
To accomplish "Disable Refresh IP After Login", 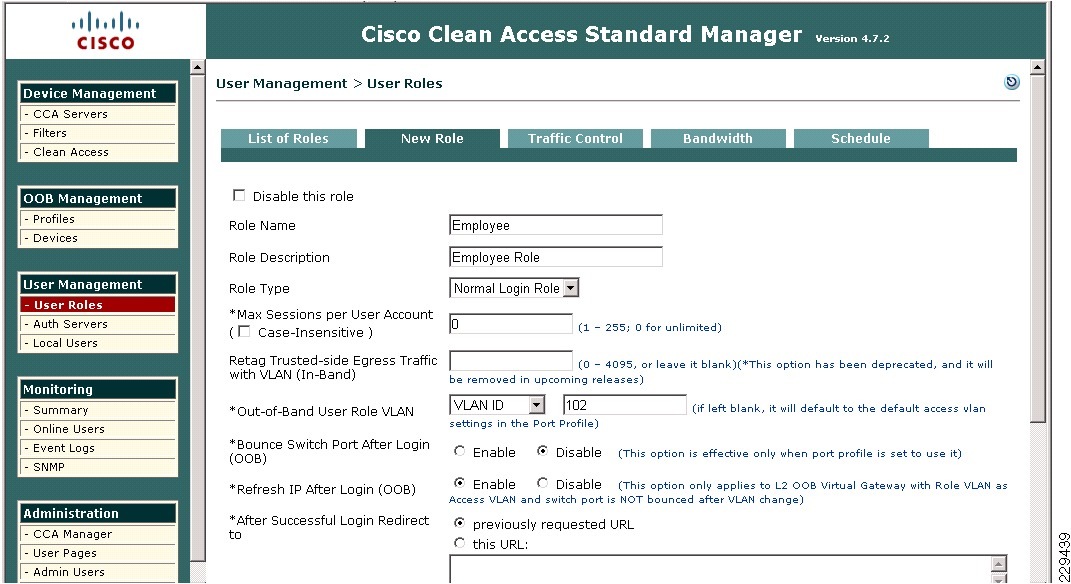I will click(542, 484).
